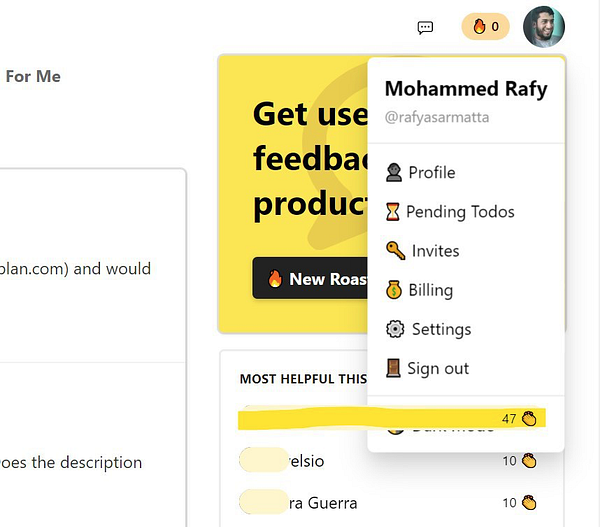
Task: Open Settings from the user menu
Action: 441,329
